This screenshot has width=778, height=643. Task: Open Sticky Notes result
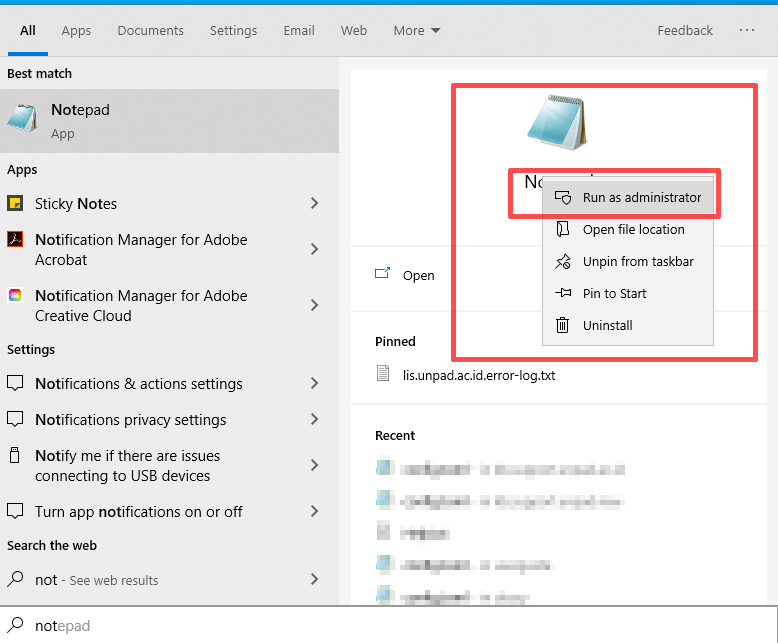[x=75, y=203]
